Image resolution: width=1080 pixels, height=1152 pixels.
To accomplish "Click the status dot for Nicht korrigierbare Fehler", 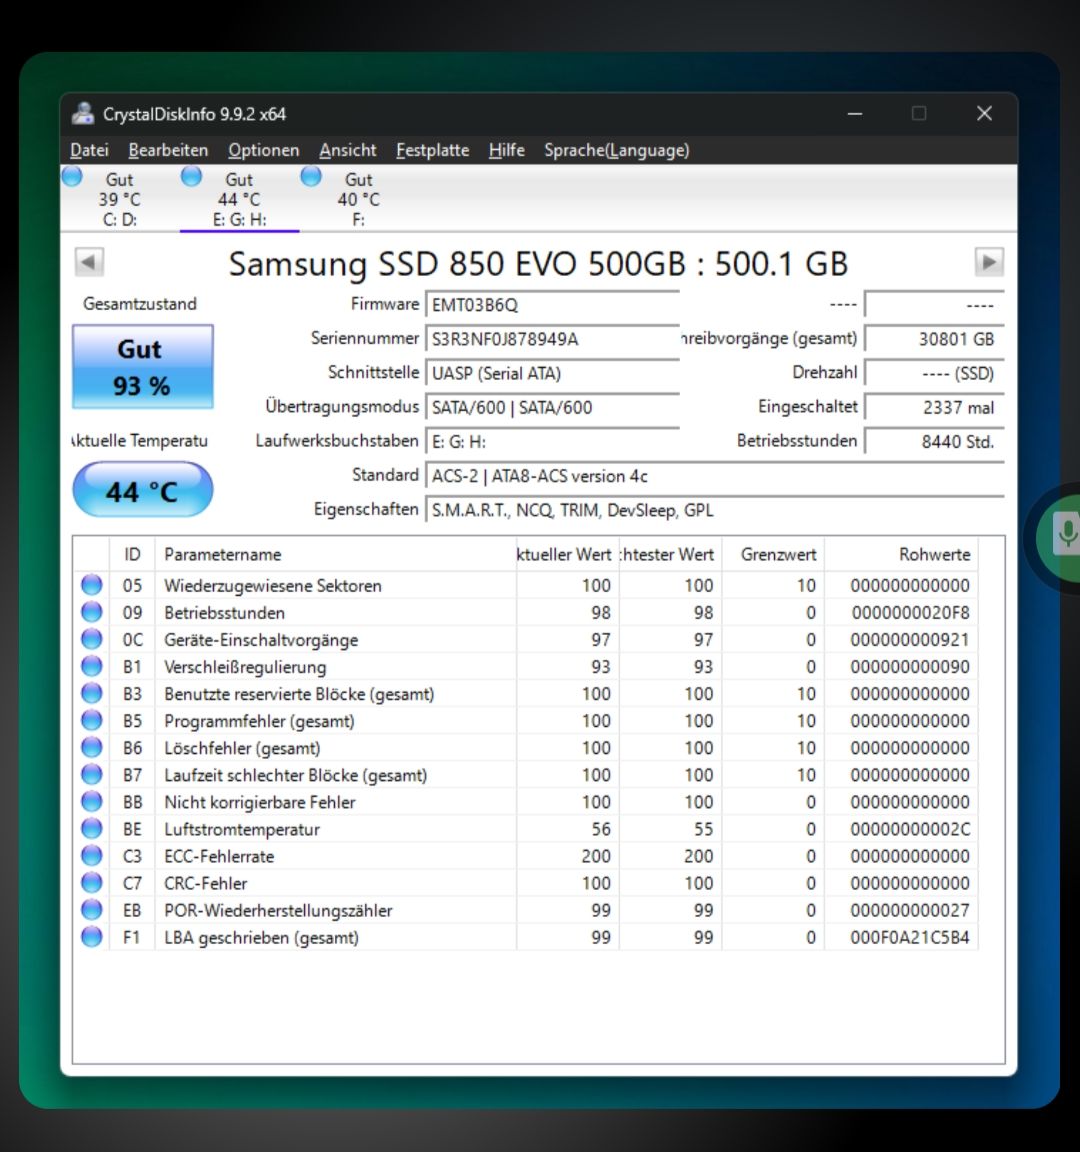I will (x=92, y=802).
